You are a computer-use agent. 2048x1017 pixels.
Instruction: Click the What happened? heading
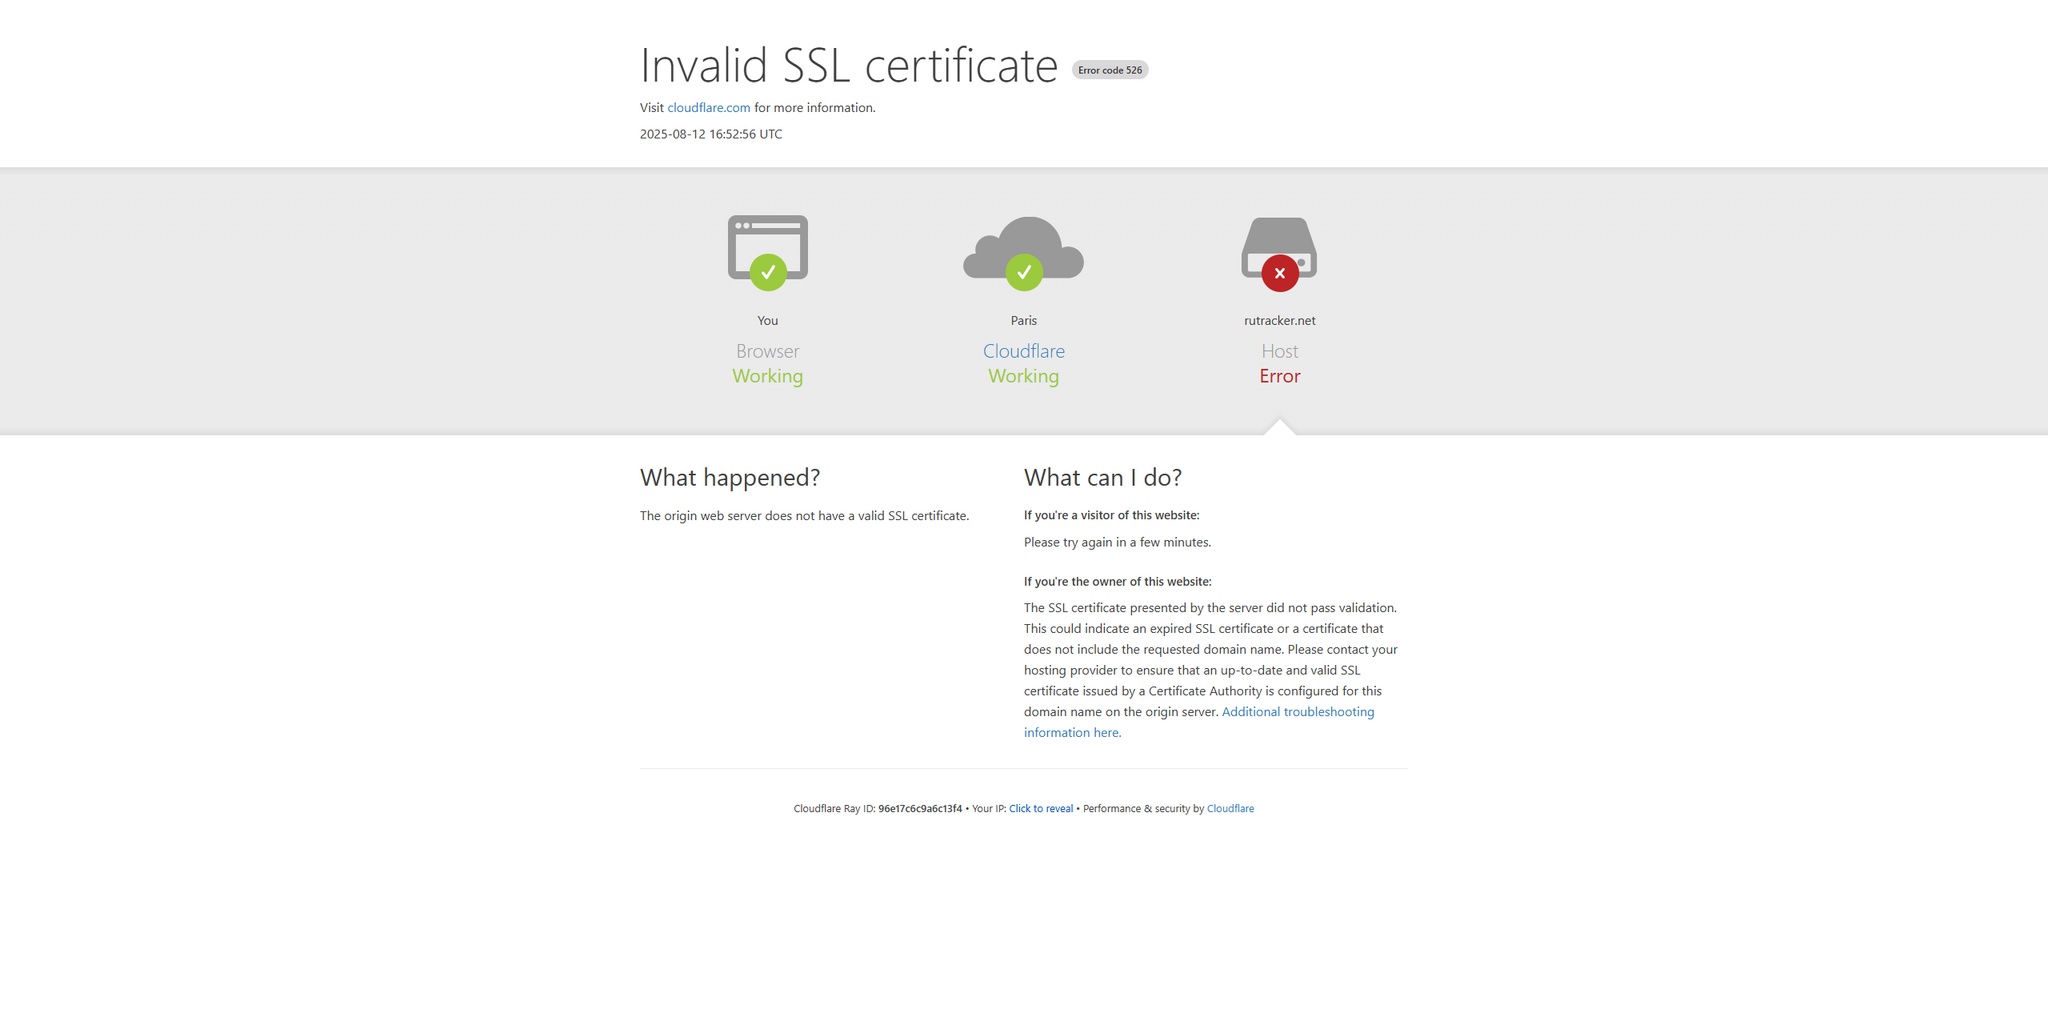(730, 478)
